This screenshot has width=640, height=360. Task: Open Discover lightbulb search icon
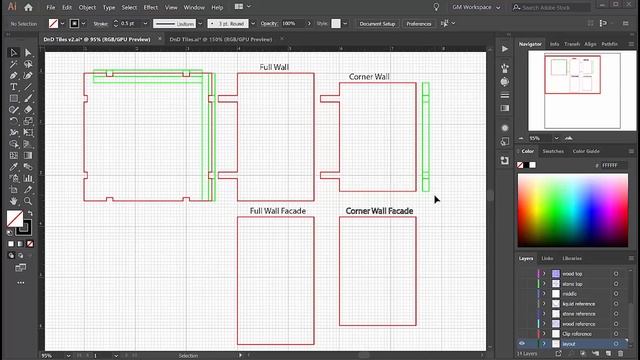click(x=436, y=7)
